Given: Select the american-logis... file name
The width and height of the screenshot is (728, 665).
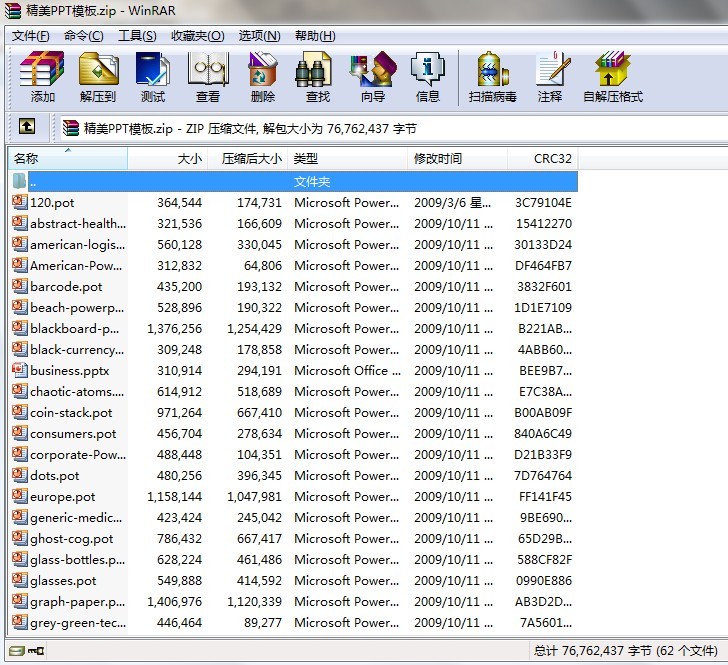Looking at the screenshot, I should (78, 244).
